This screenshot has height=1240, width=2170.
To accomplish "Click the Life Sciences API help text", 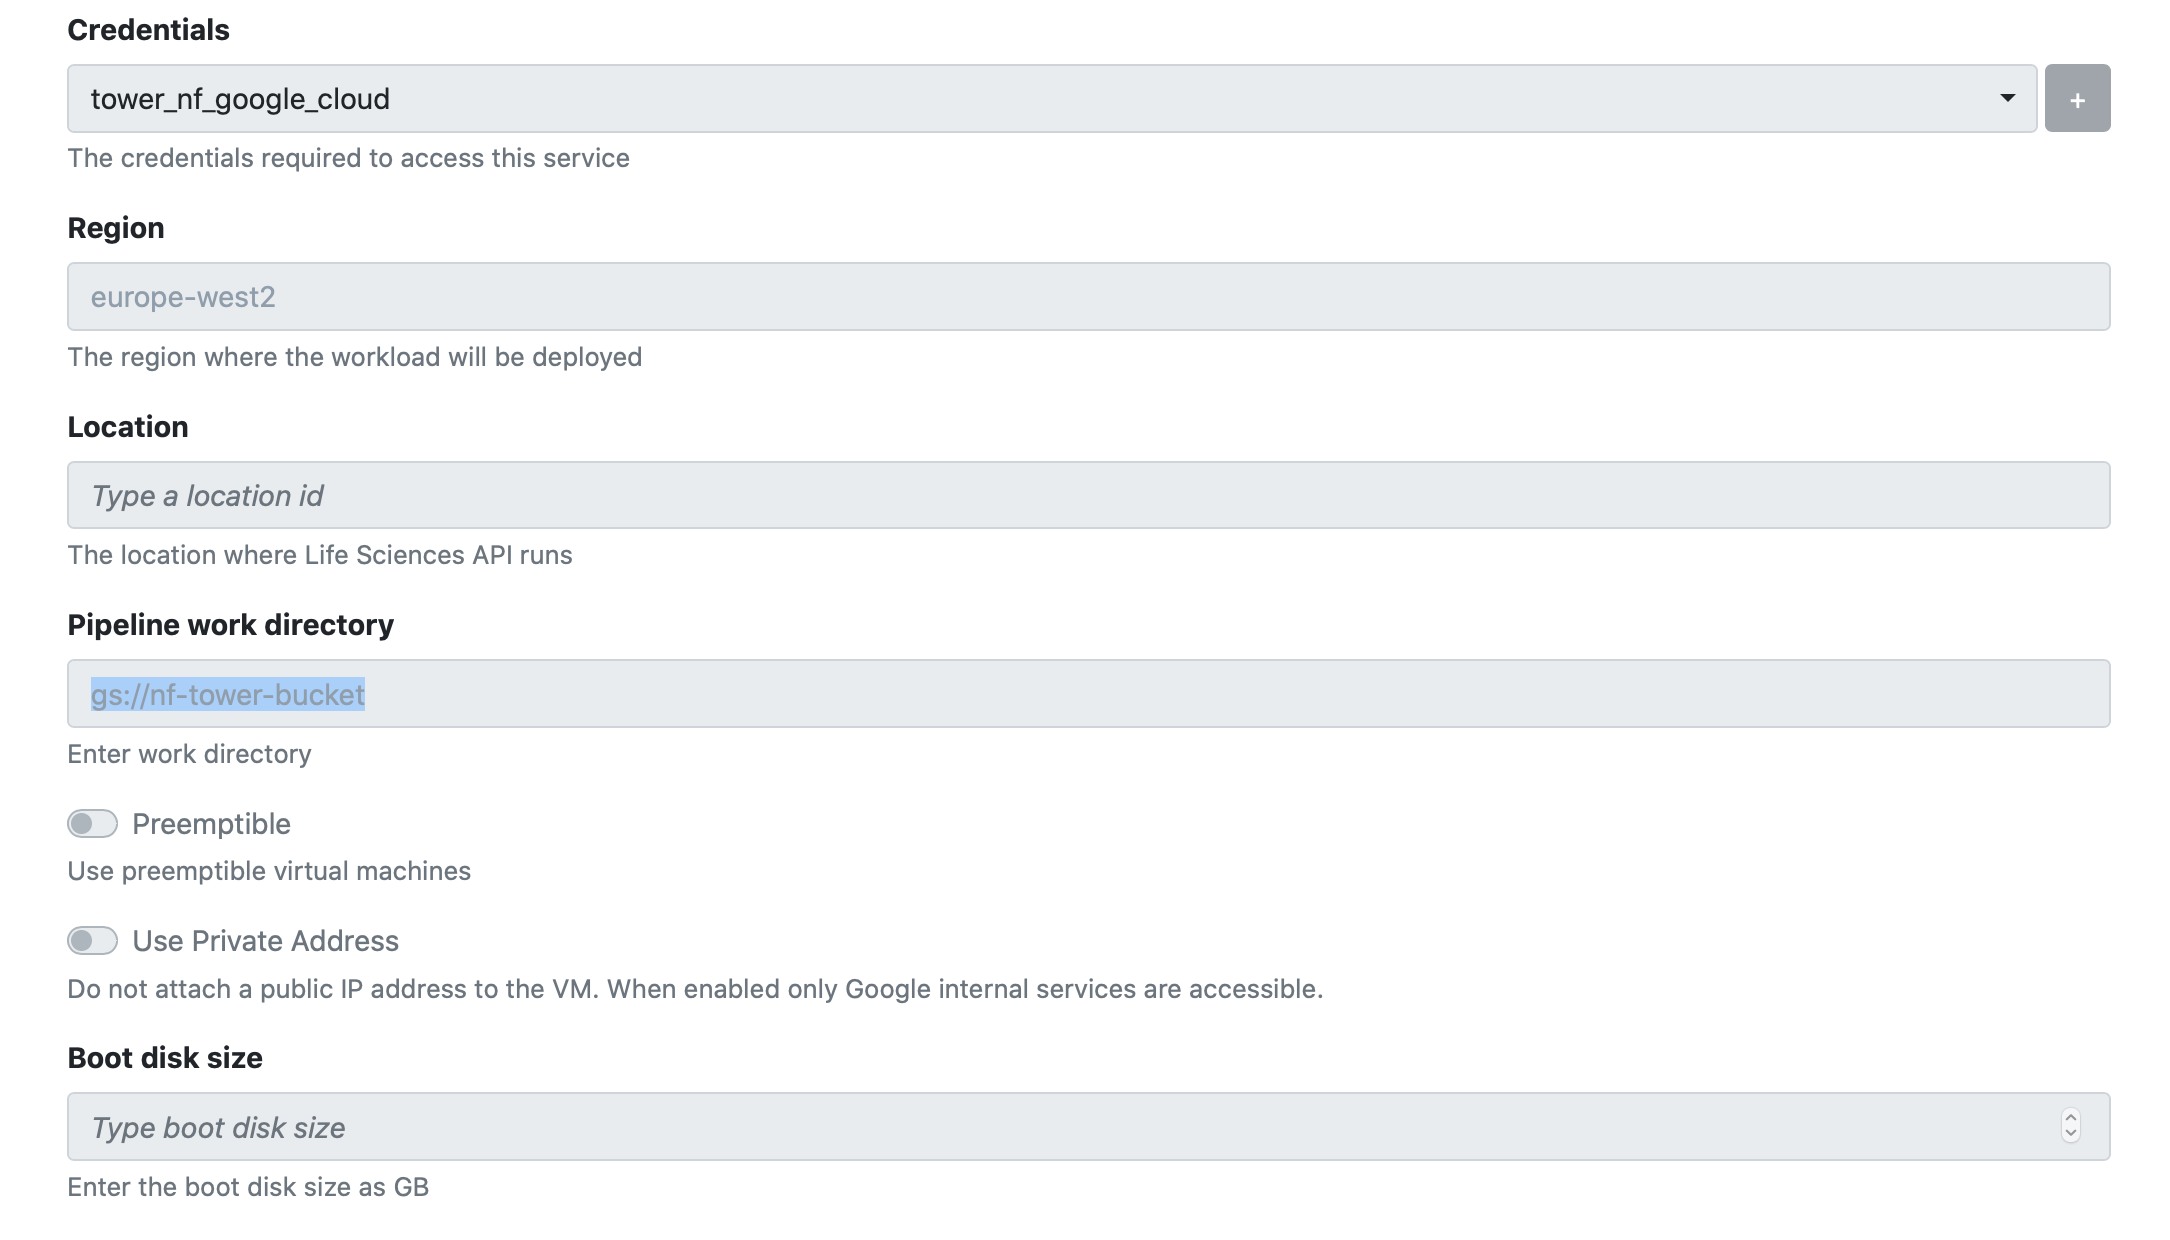I will coord(320,555).
